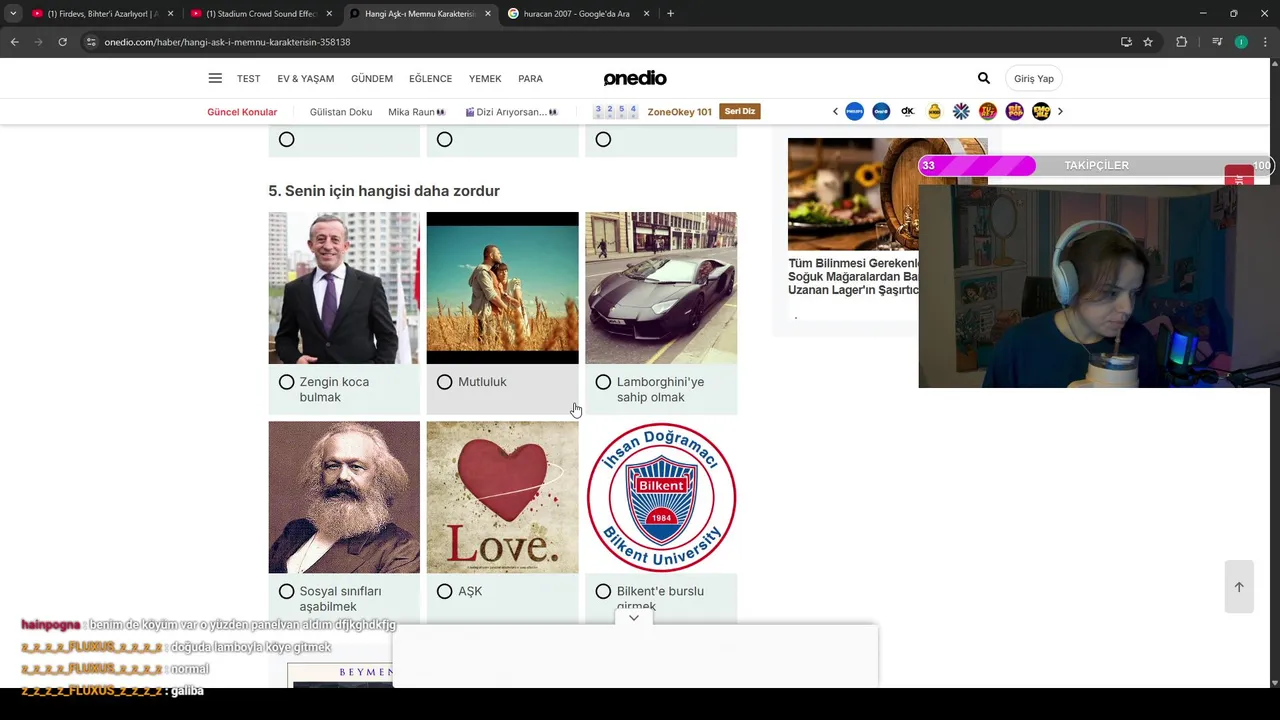Open the Chrome profile avatar
Image resolution: width=1280 pixels, height=720 pixels.
coord(1241,42)
